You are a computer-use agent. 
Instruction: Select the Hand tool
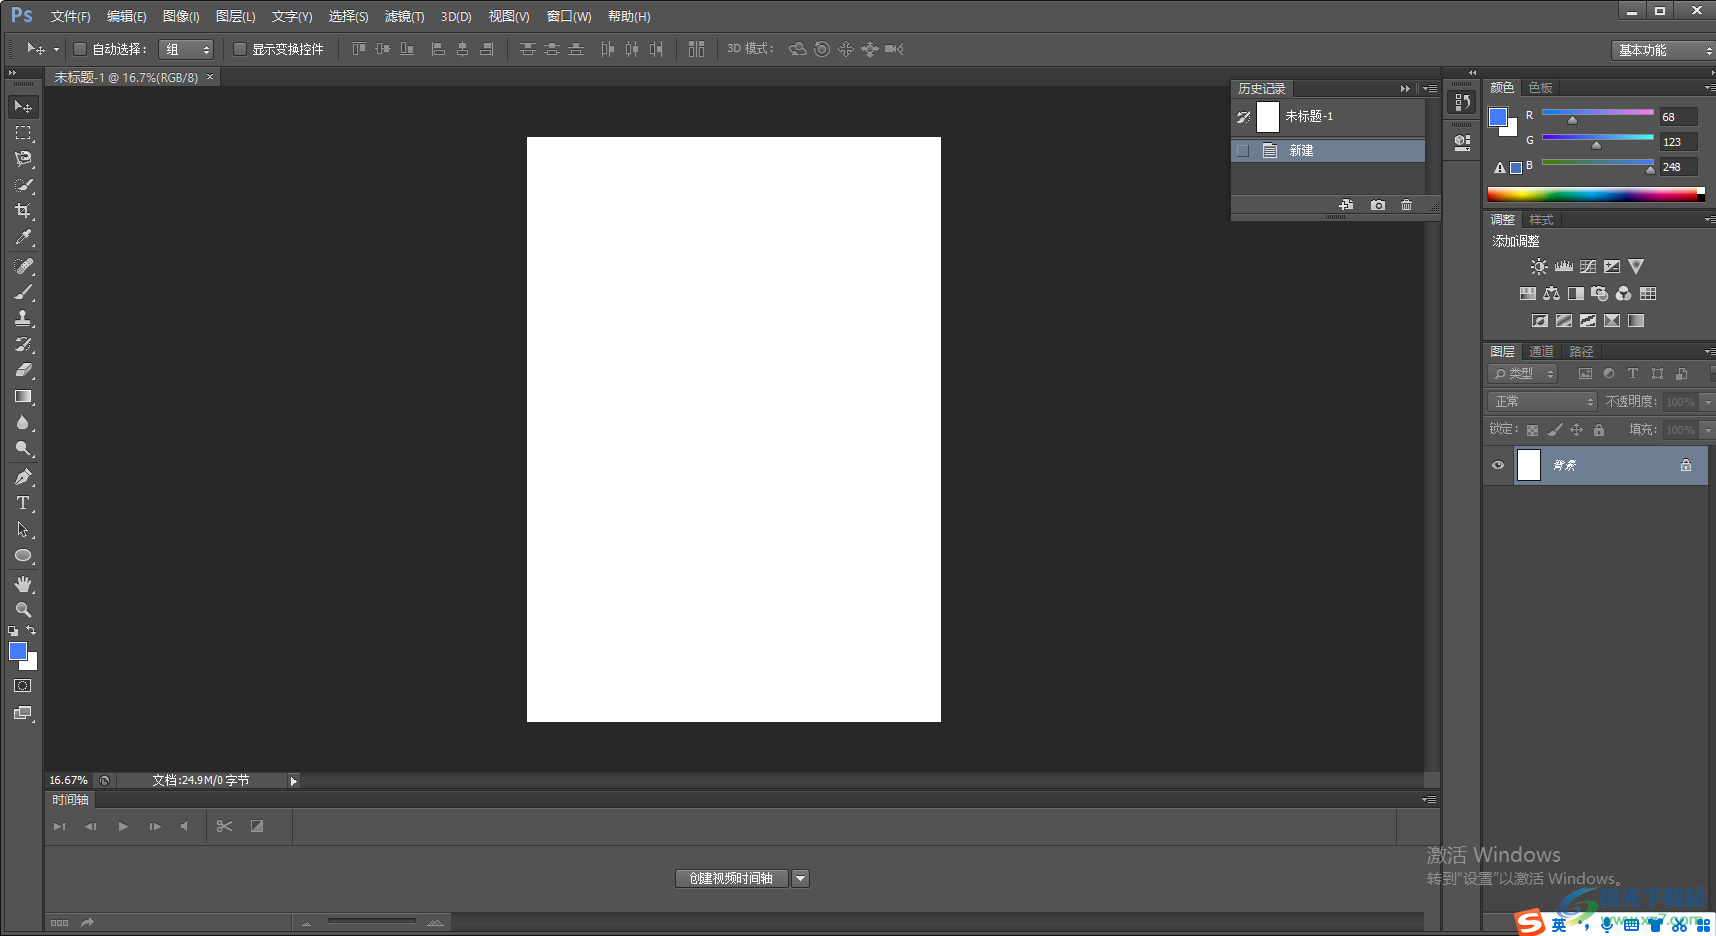coord(23,584)
